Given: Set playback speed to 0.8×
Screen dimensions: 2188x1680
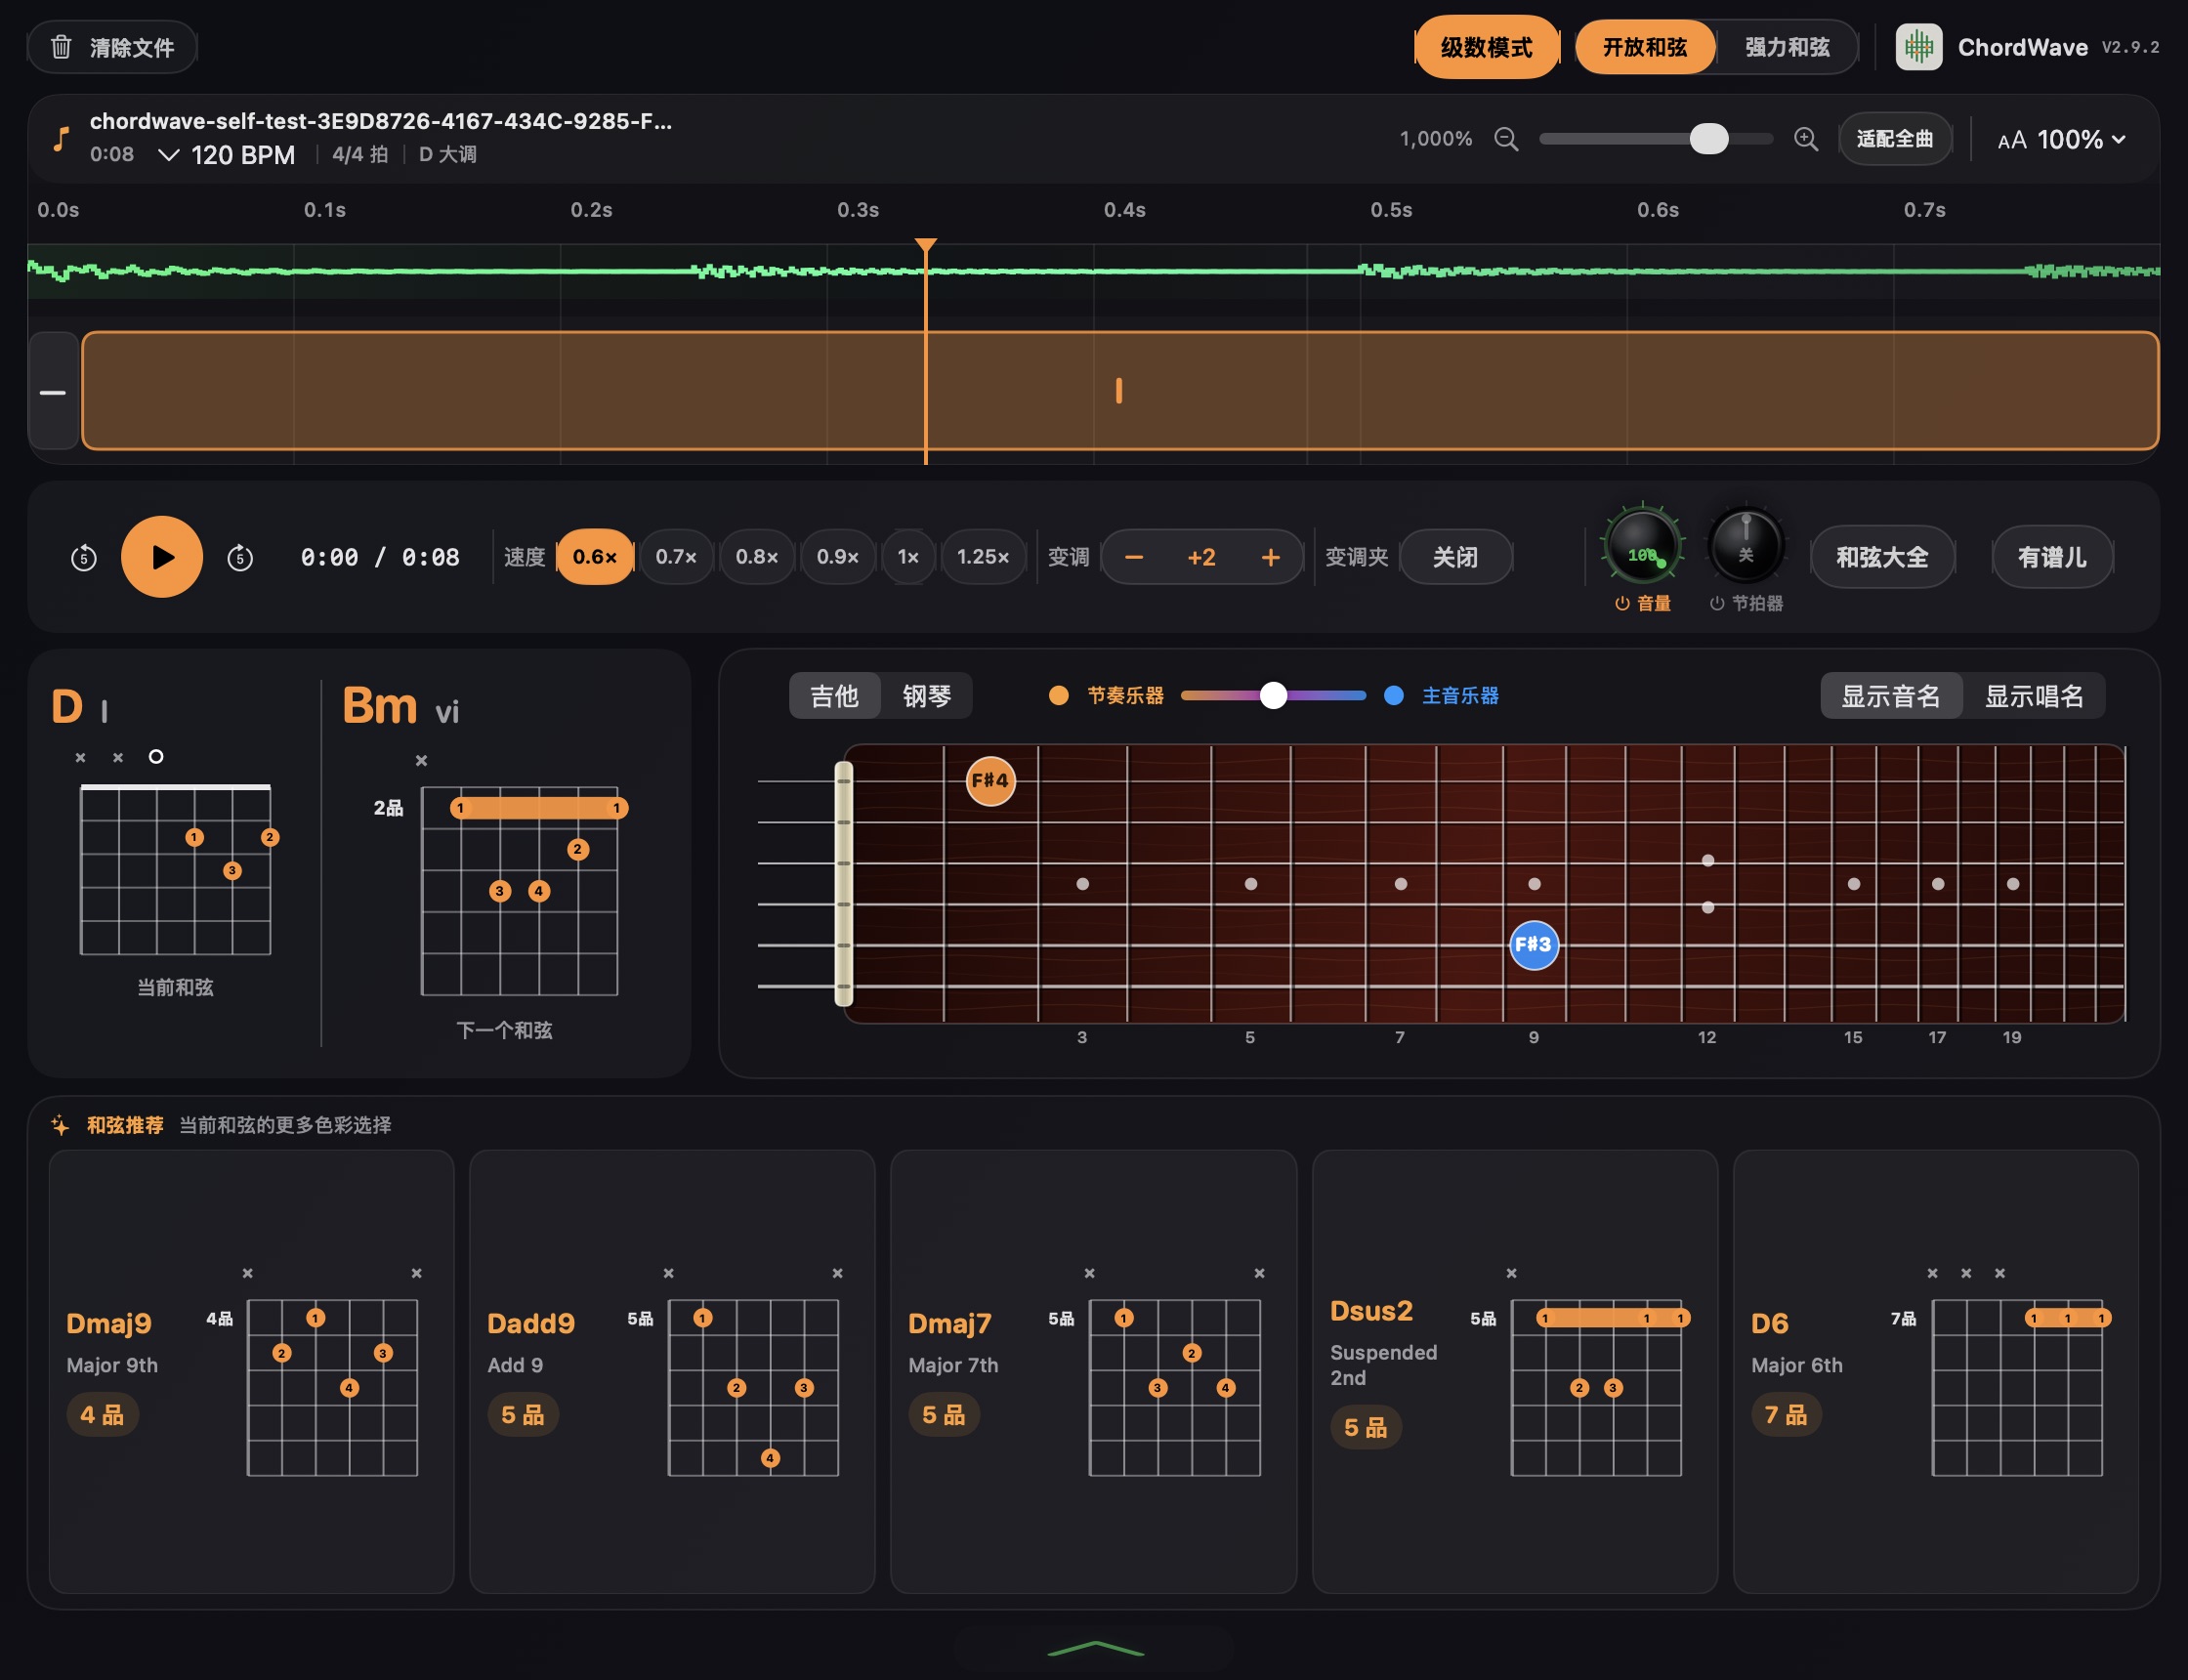Looking at the screenshot, I should point(757,557).
